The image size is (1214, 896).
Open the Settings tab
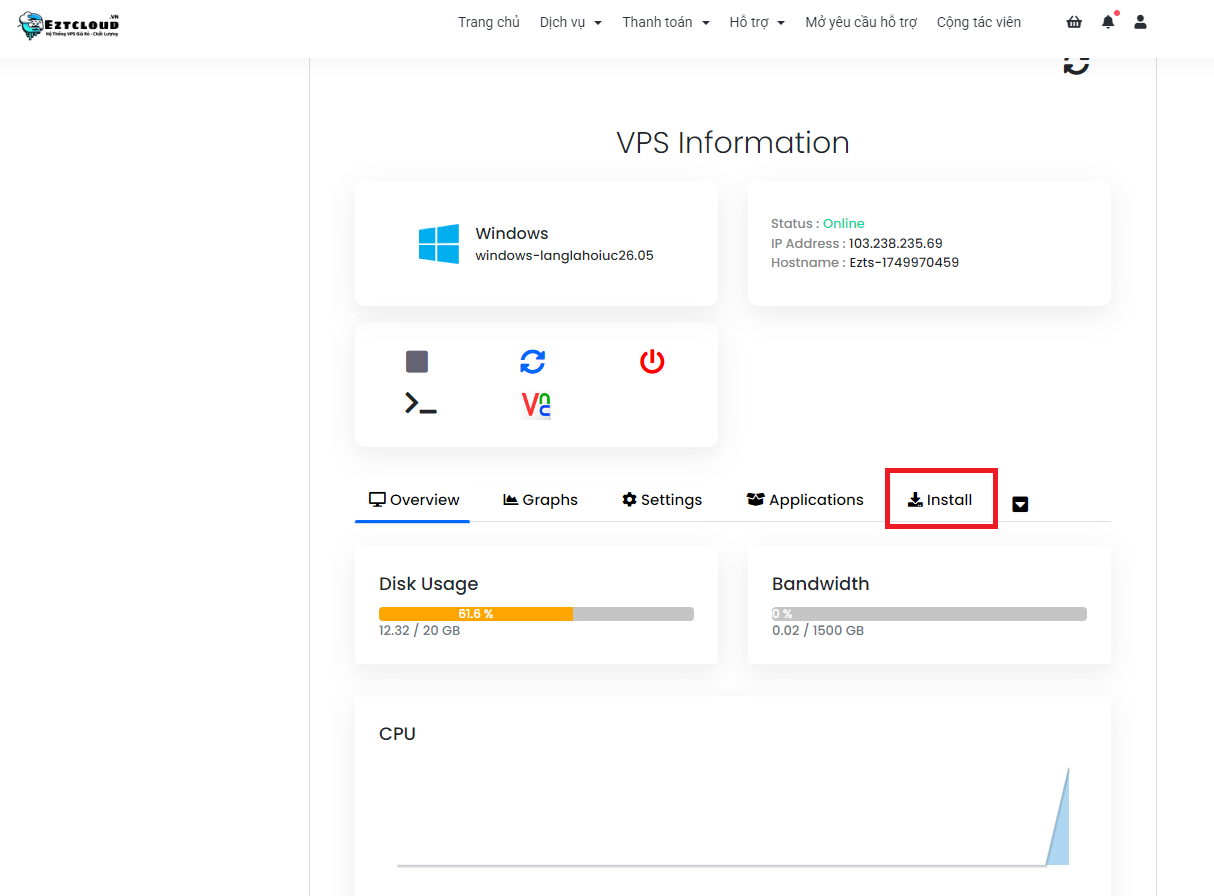[x=662, y=500]
